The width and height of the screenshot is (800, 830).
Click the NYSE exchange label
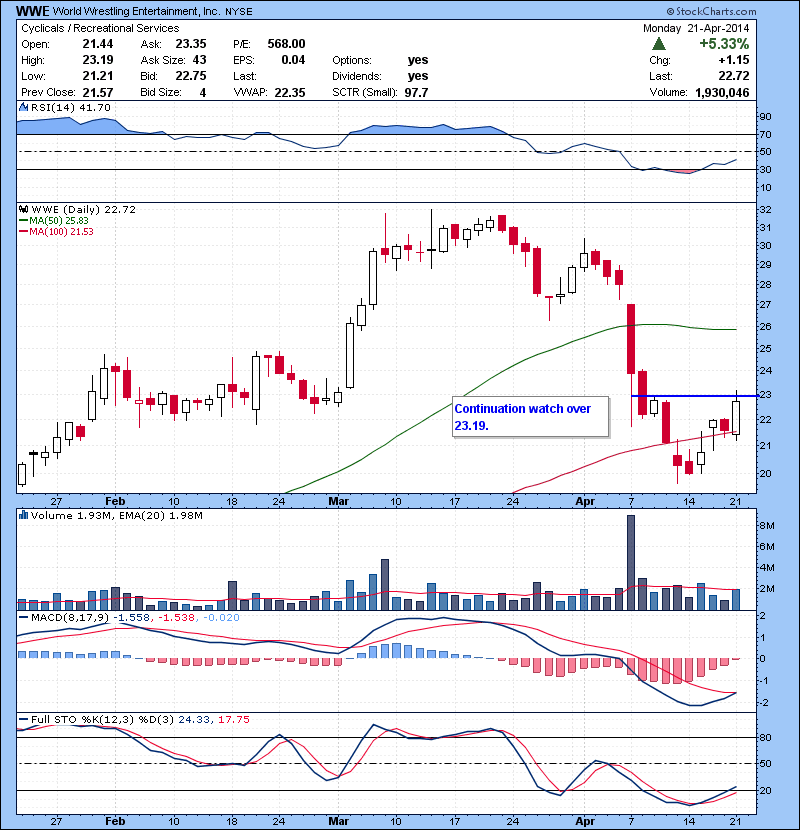[x=239, y=12]
